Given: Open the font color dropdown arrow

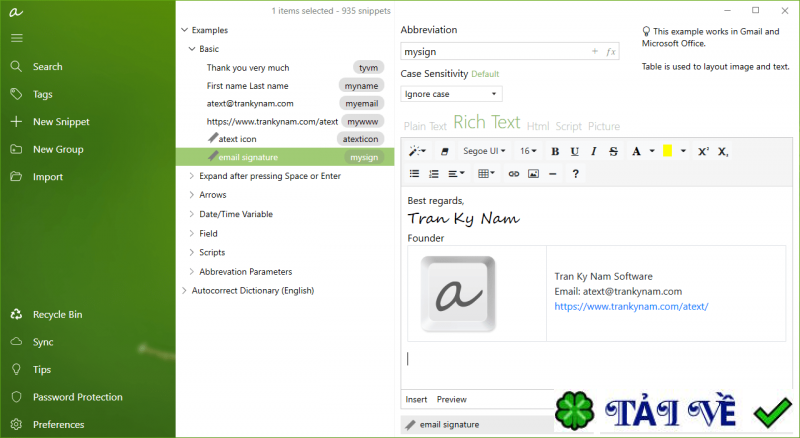Looking at the screenshot, I should pyautogui.click(x=652, y=151).
